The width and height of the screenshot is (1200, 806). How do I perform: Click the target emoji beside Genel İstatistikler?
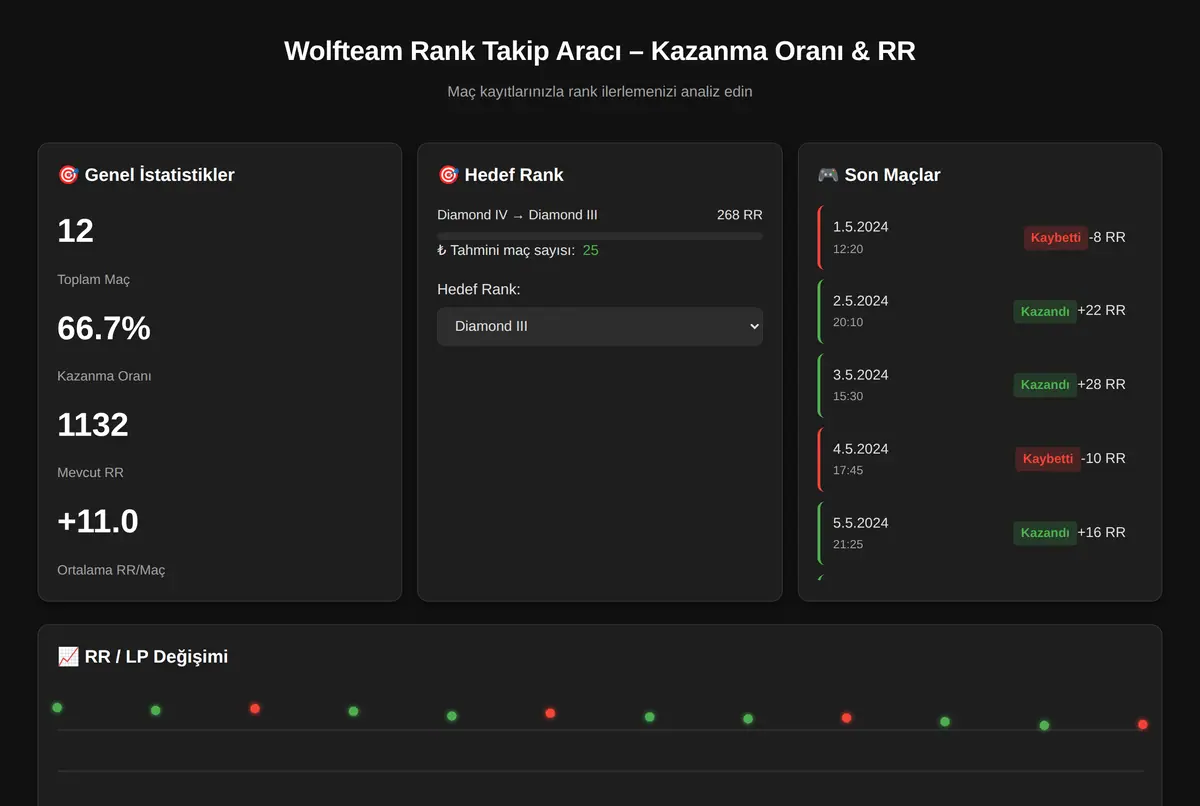coord(68,175)
